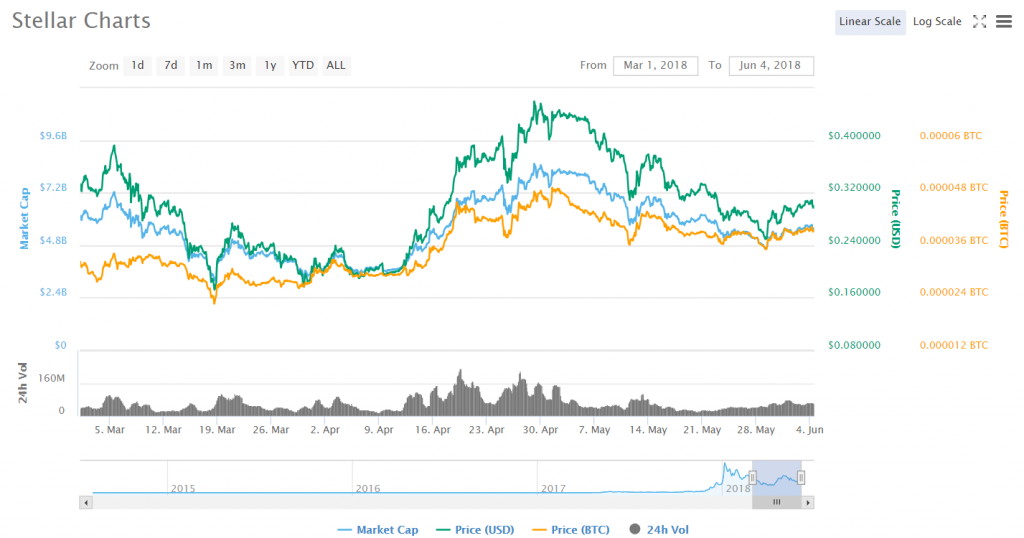Click the 0.000024 BTC axis value
1024x538 pixels.
click(x=953, y=293)
